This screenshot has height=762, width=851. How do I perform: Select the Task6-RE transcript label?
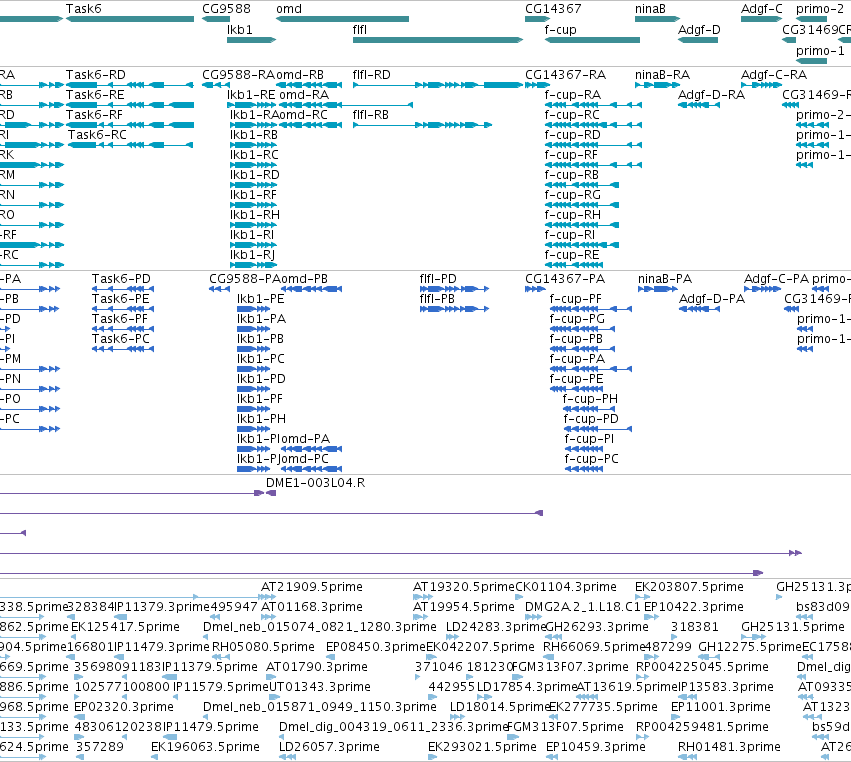(95, 95)
